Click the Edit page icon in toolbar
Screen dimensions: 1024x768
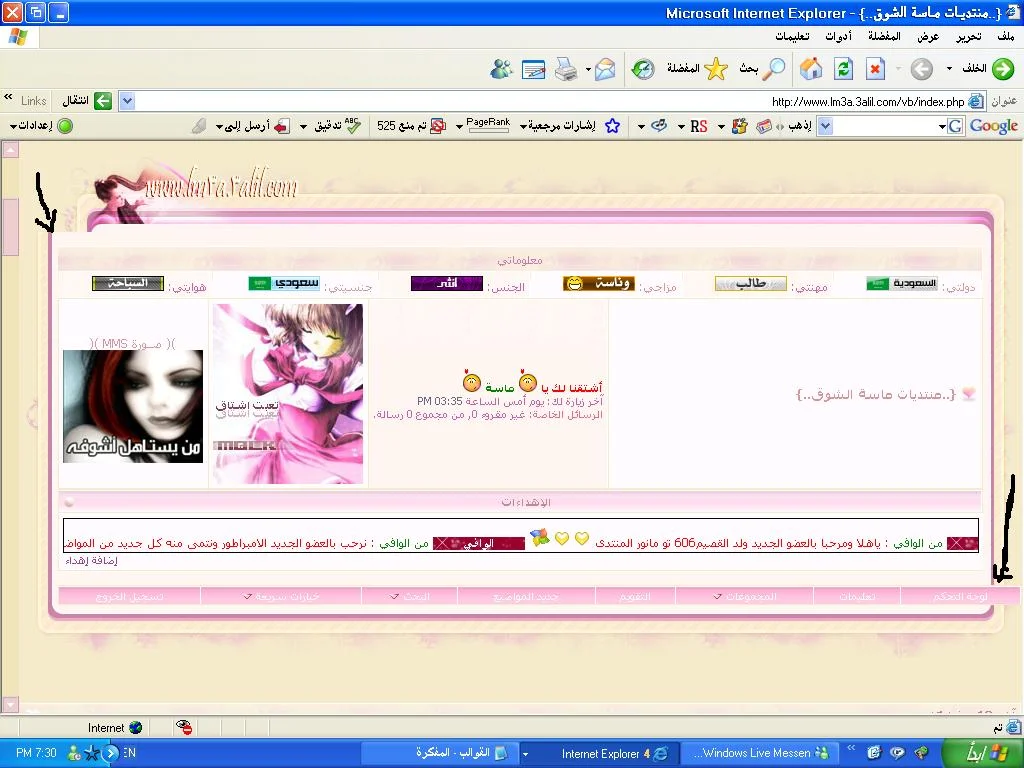pos(534,69)
